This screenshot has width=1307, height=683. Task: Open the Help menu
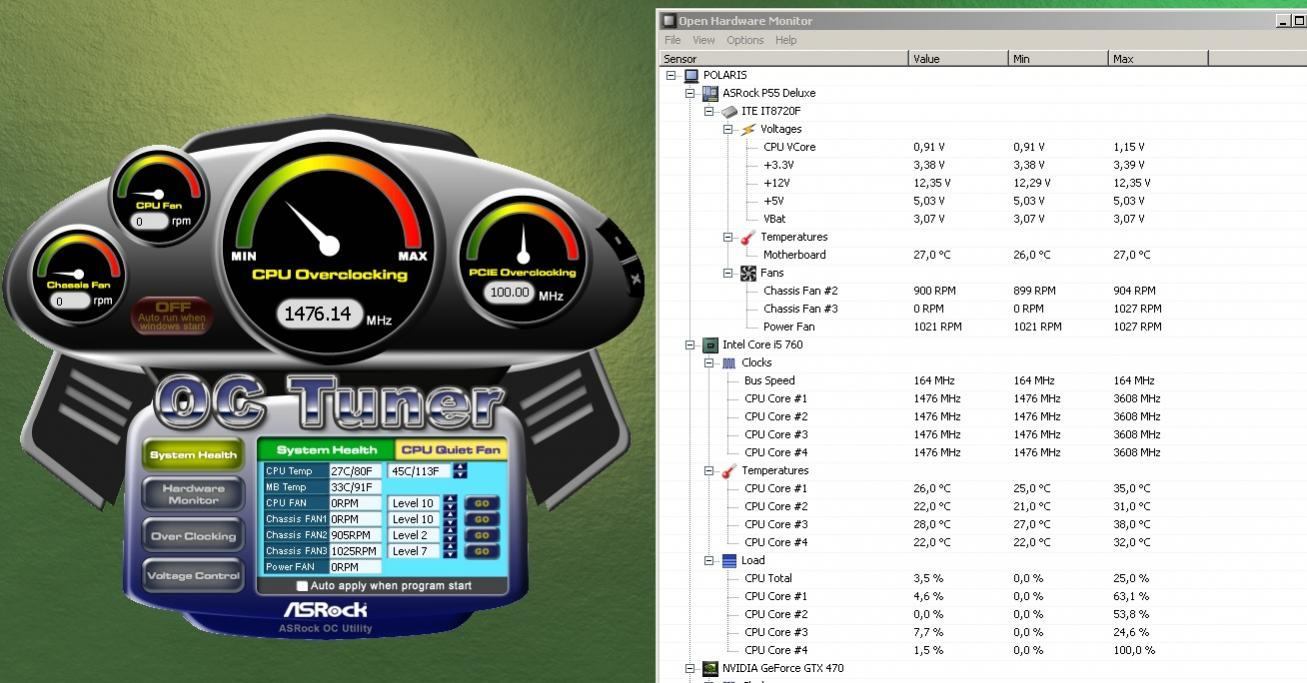click(786, 40)
